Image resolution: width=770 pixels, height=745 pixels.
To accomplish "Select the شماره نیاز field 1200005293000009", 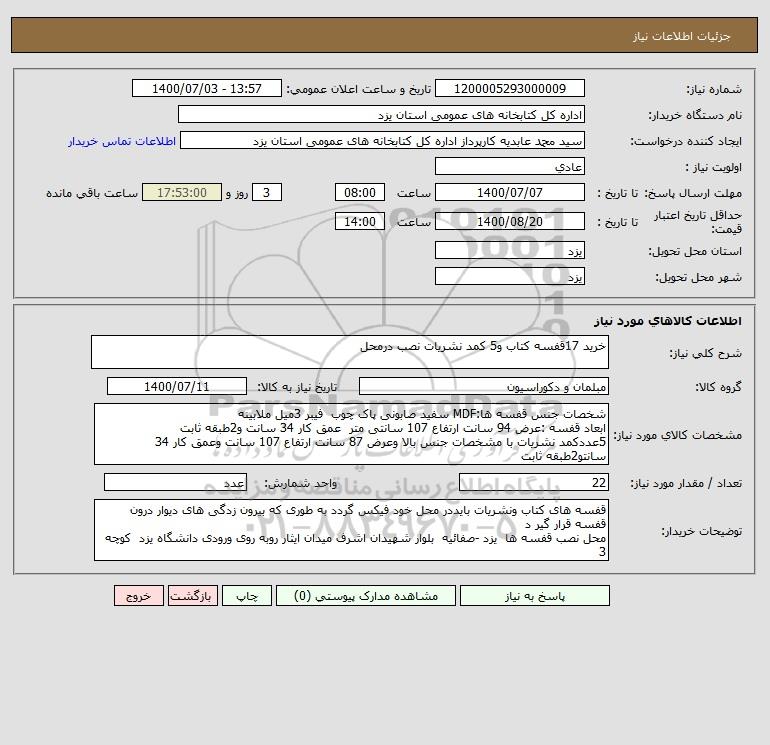I will click(510, 88).
